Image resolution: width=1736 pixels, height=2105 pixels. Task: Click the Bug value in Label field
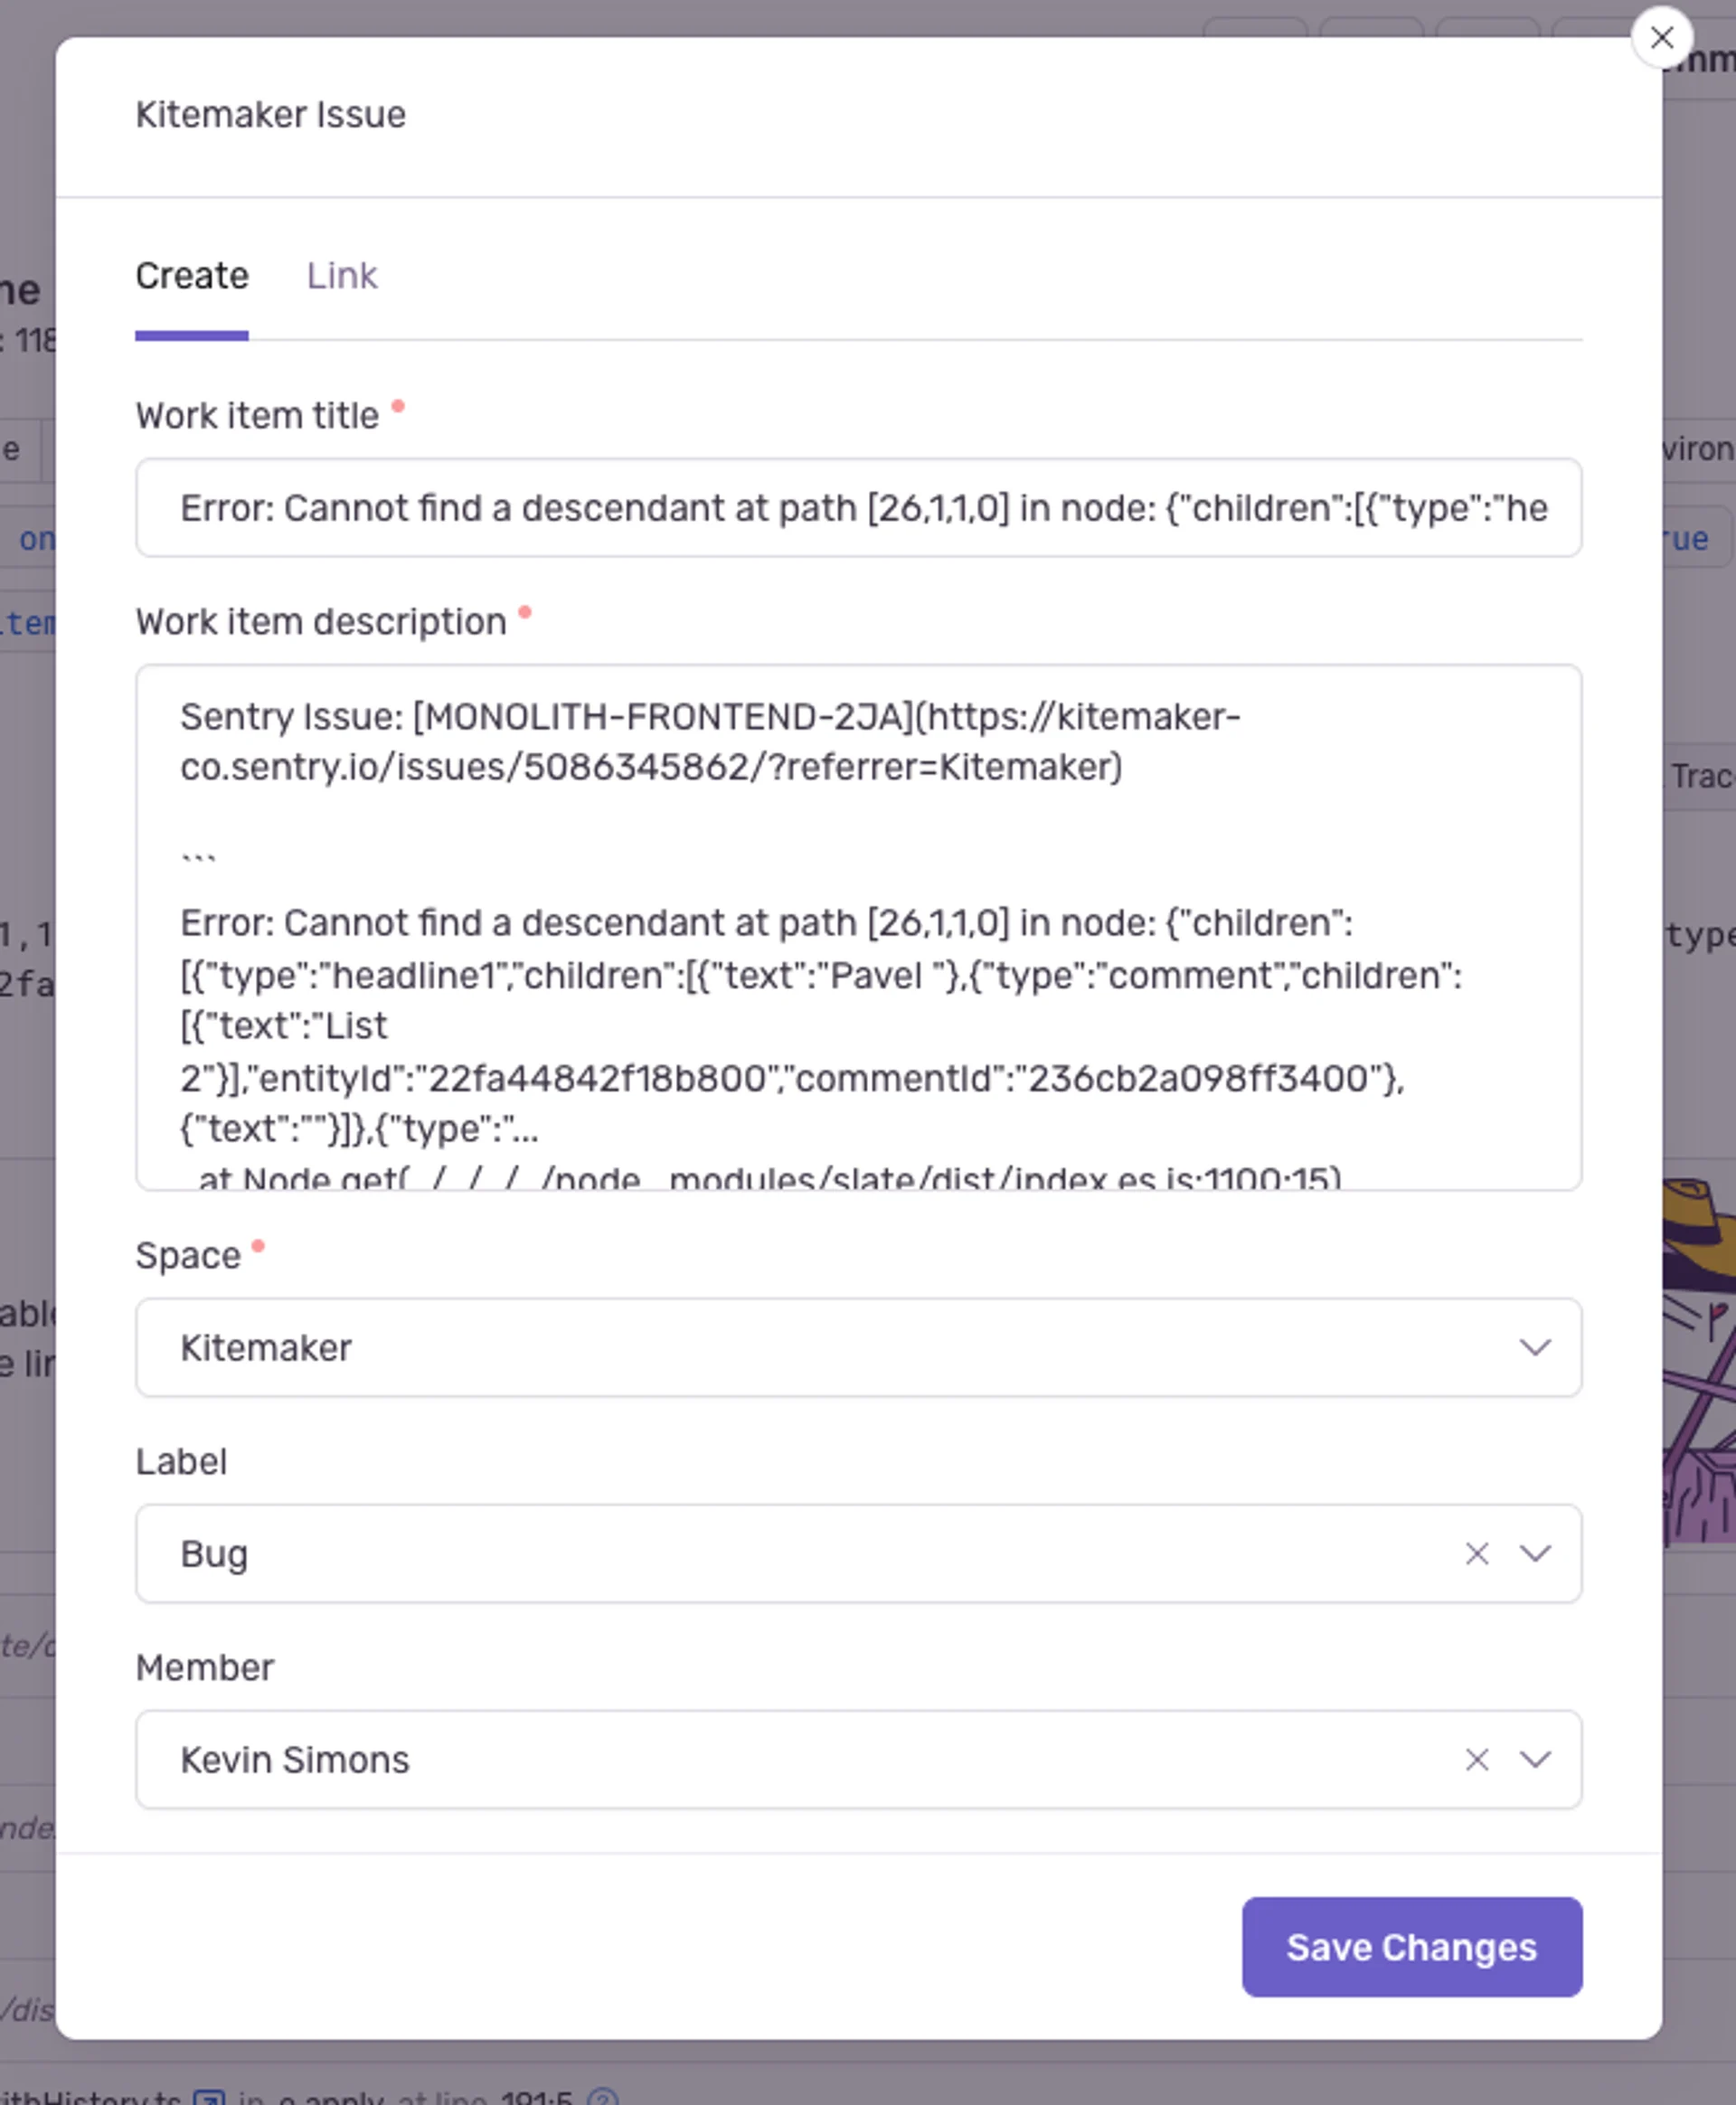pyautogui.click(x=214, y=1554)
